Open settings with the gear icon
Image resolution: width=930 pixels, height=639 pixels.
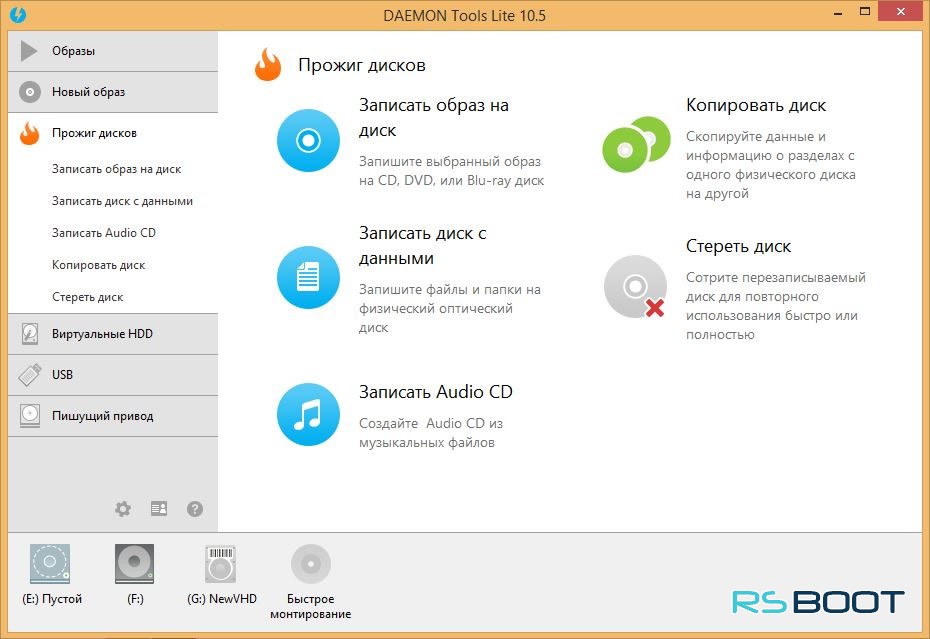(x=123, y=508)
